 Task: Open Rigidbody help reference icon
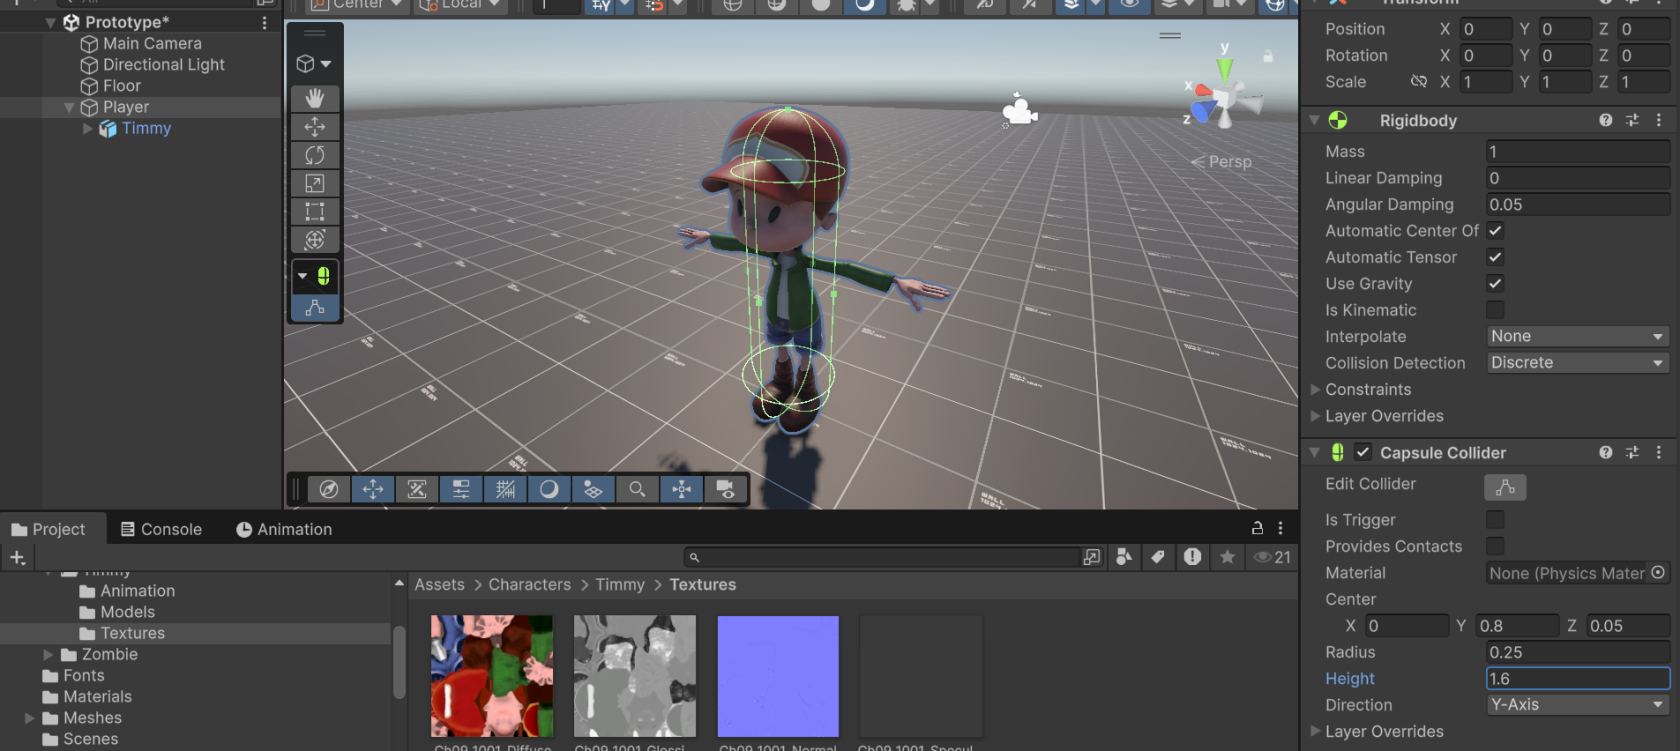point(1606,120)
